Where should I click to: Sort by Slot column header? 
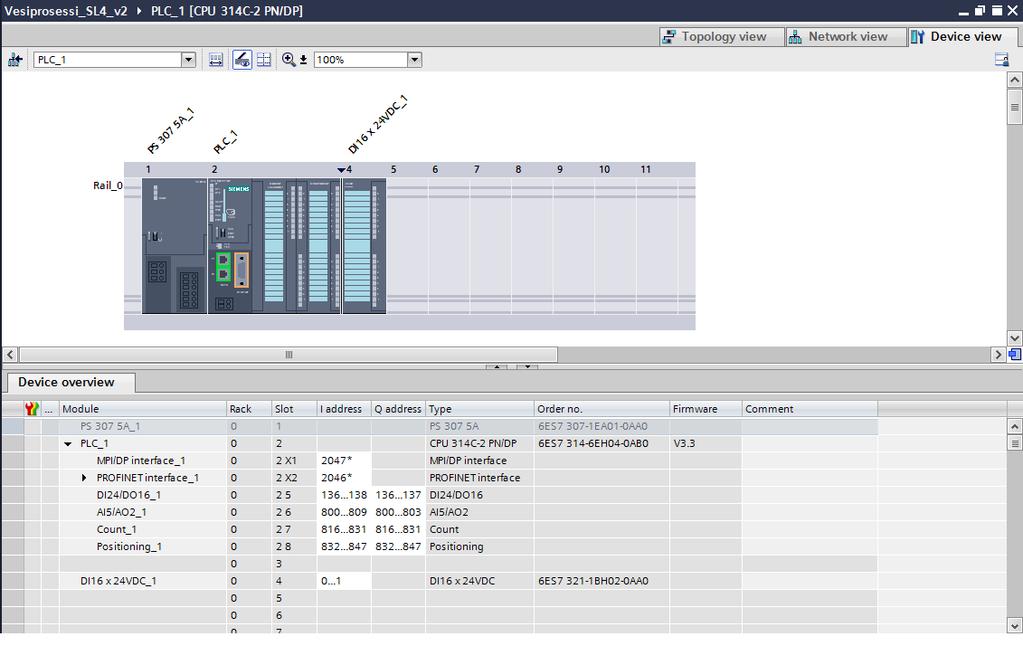(294, 409)
